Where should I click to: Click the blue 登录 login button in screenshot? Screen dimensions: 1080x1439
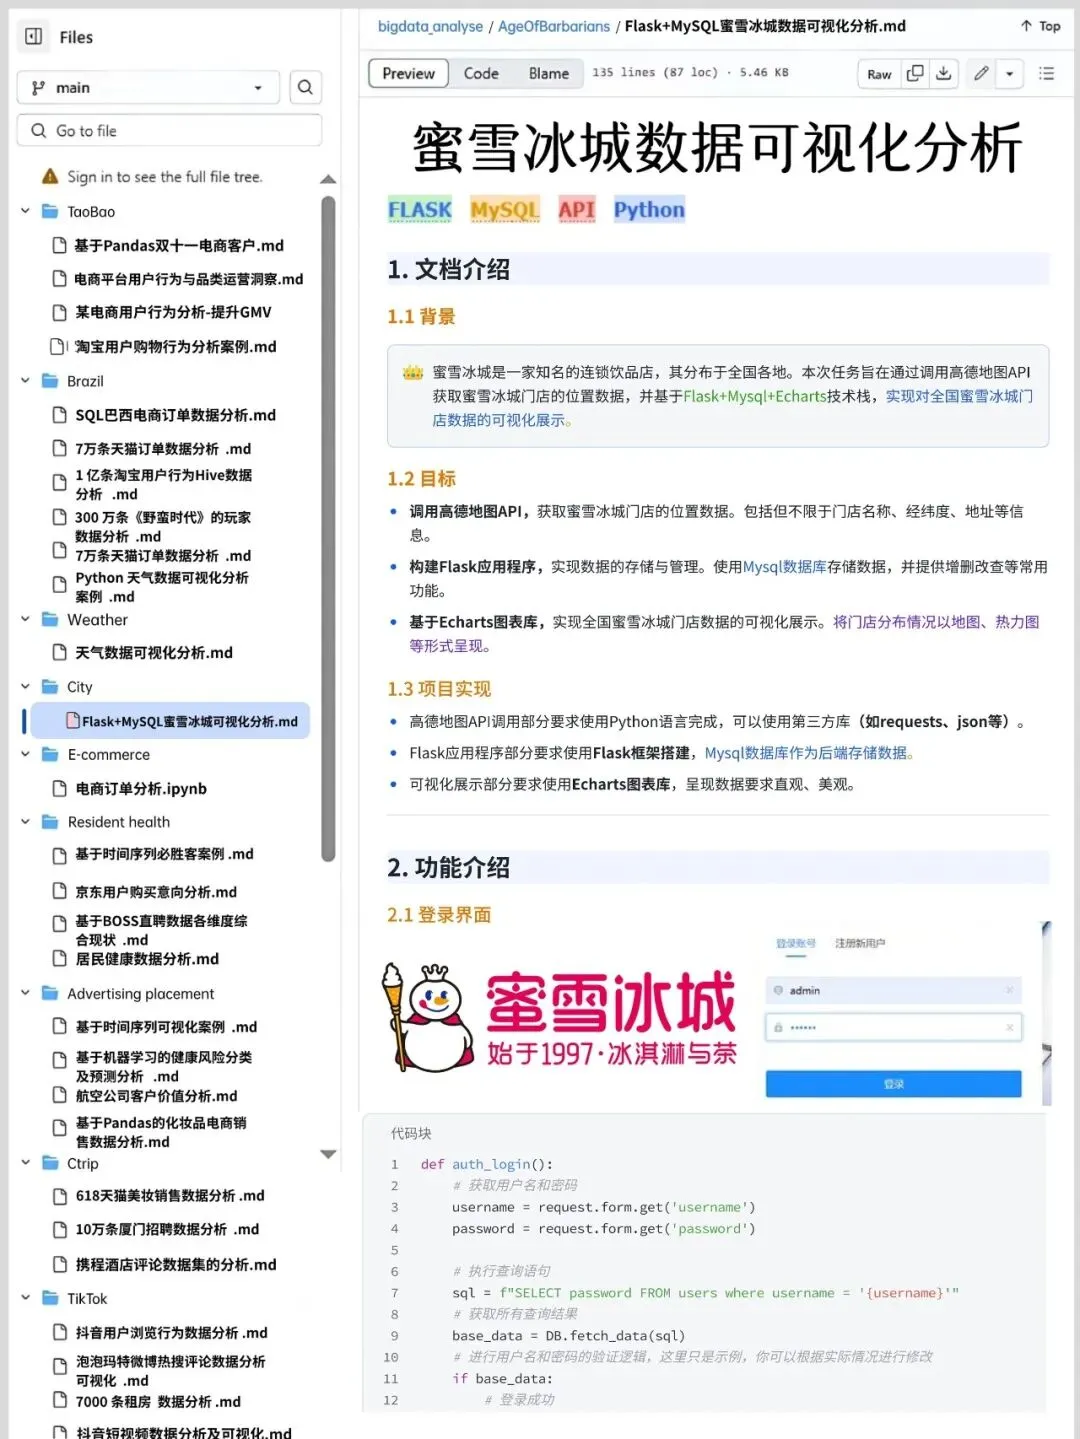(893, 1084)
